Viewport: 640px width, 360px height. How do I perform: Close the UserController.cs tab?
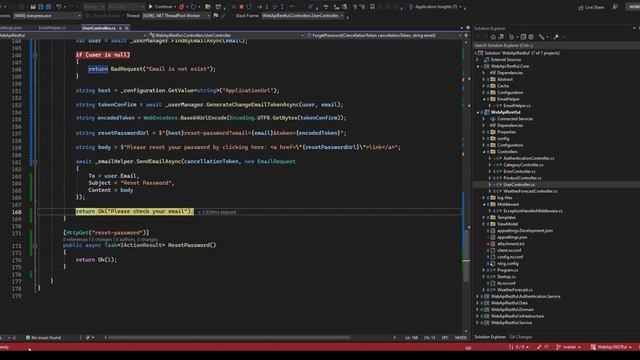tap(127, 28)
